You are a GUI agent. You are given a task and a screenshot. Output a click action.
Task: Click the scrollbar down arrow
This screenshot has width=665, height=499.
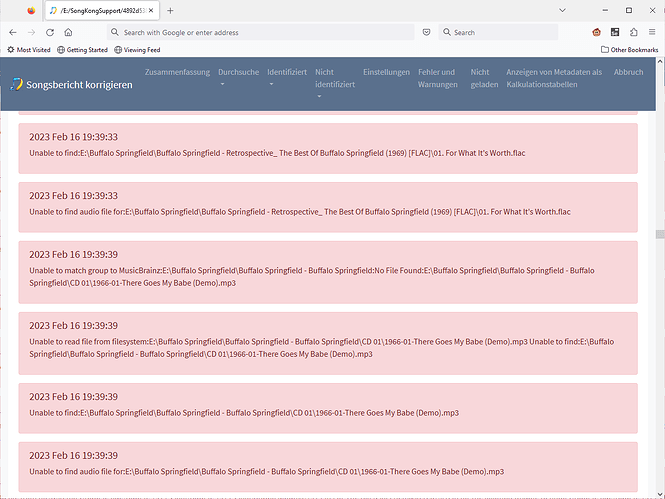pos(660,494)
